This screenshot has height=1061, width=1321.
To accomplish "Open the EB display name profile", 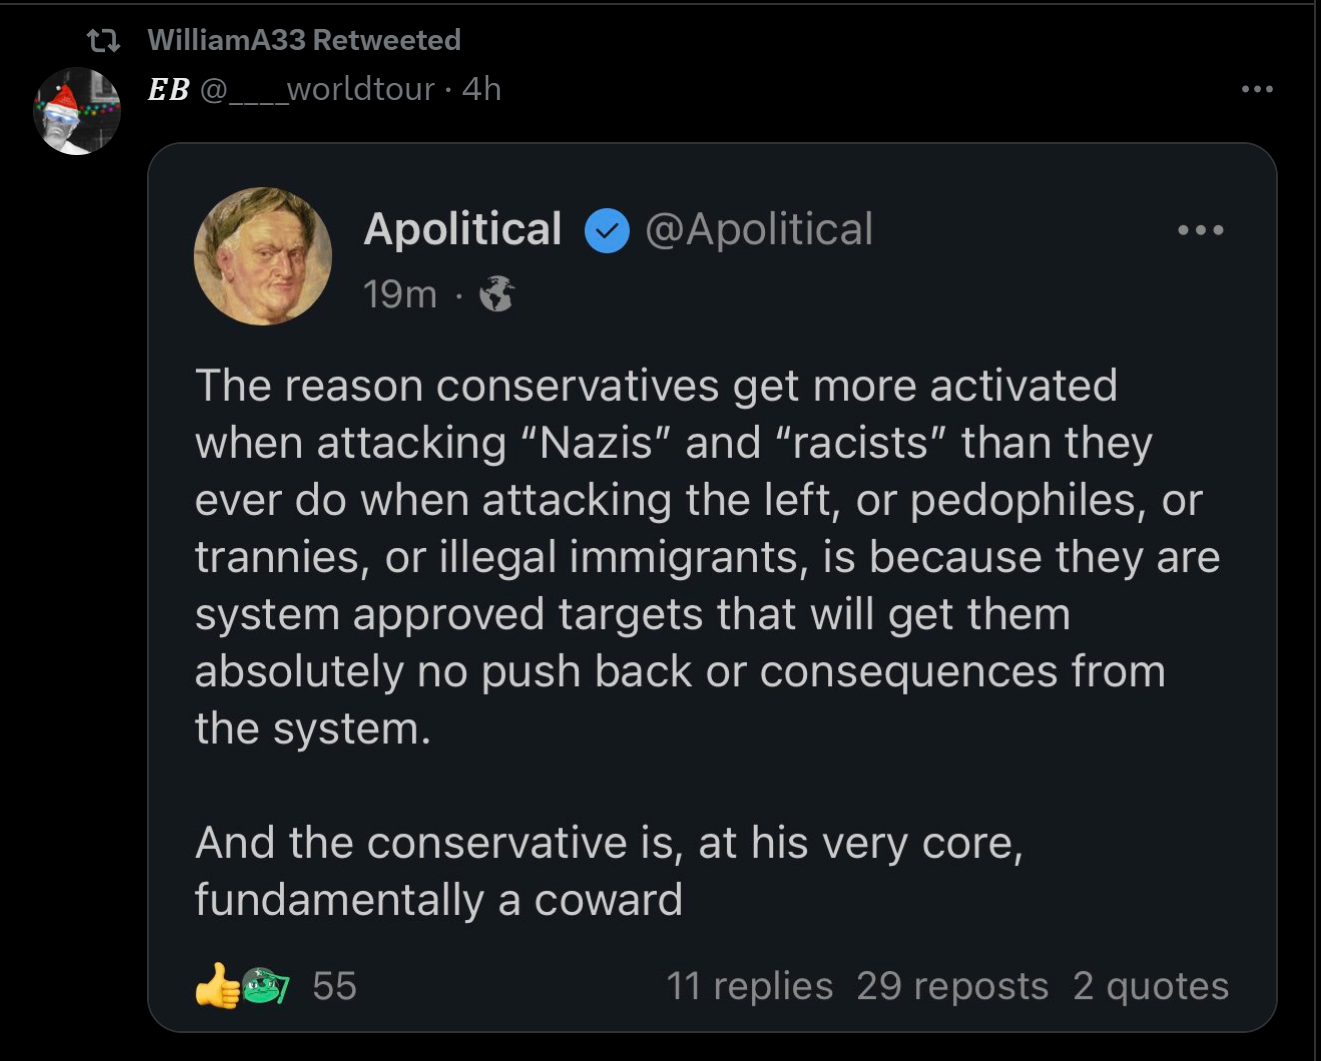I will [x=168, y=89].
